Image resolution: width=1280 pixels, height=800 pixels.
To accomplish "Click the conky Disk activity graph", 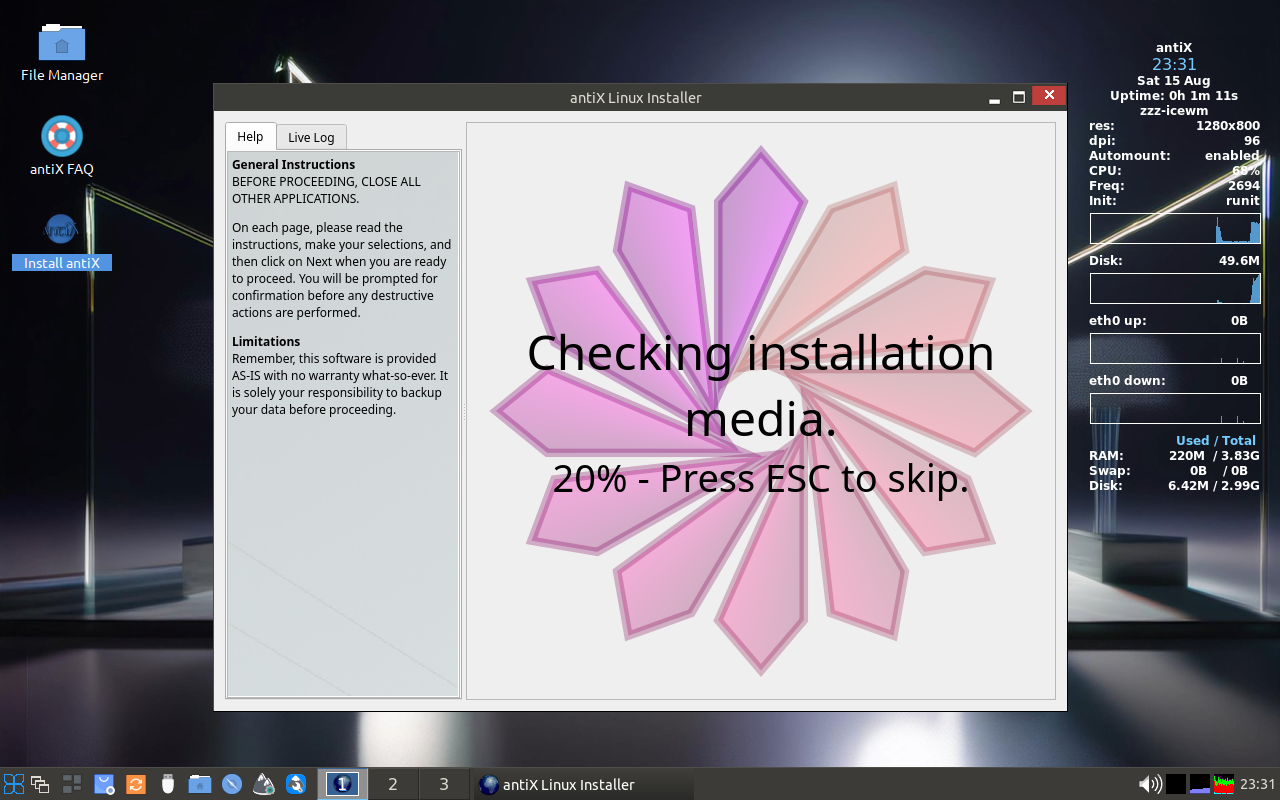I will pyautogui.click(x=1175, y=289).
